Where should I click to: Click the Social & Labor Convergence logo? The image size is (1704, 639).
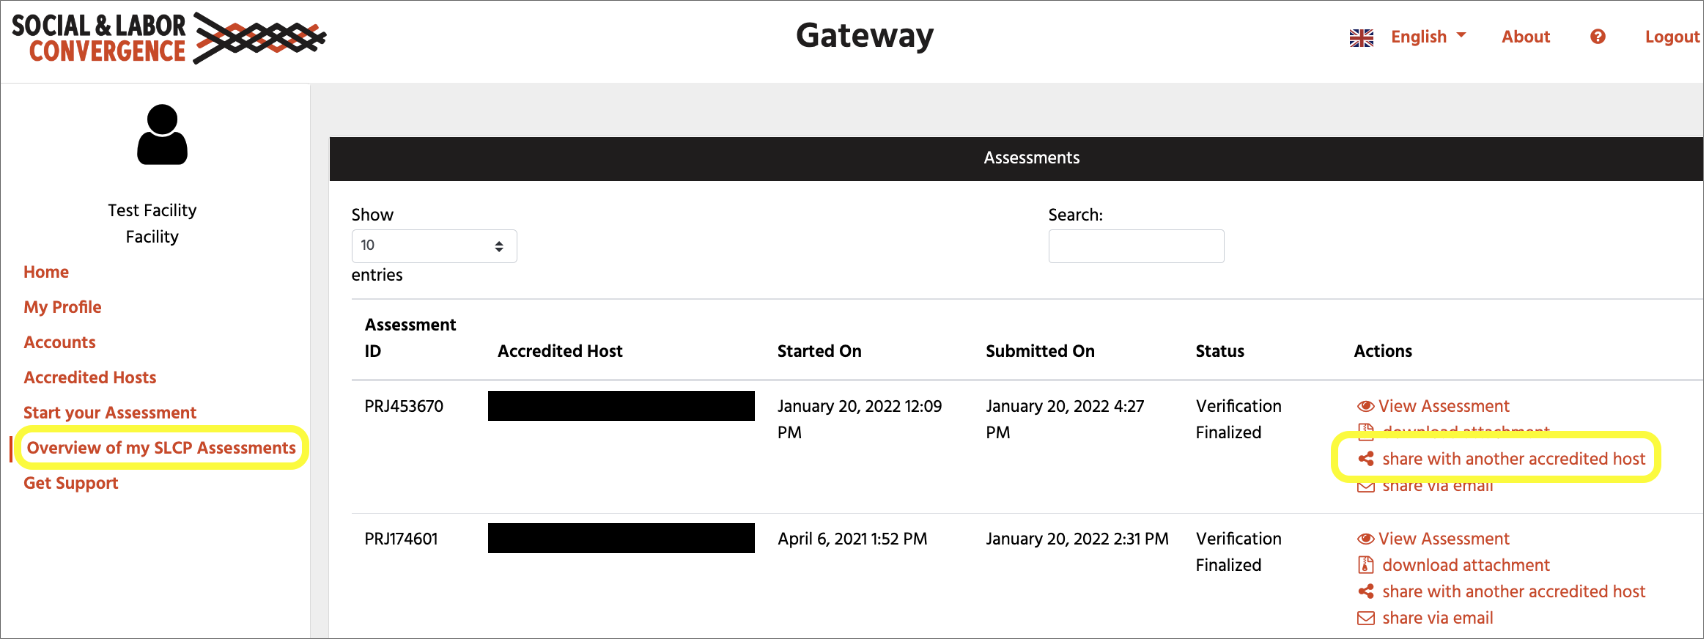pos(166,38)
